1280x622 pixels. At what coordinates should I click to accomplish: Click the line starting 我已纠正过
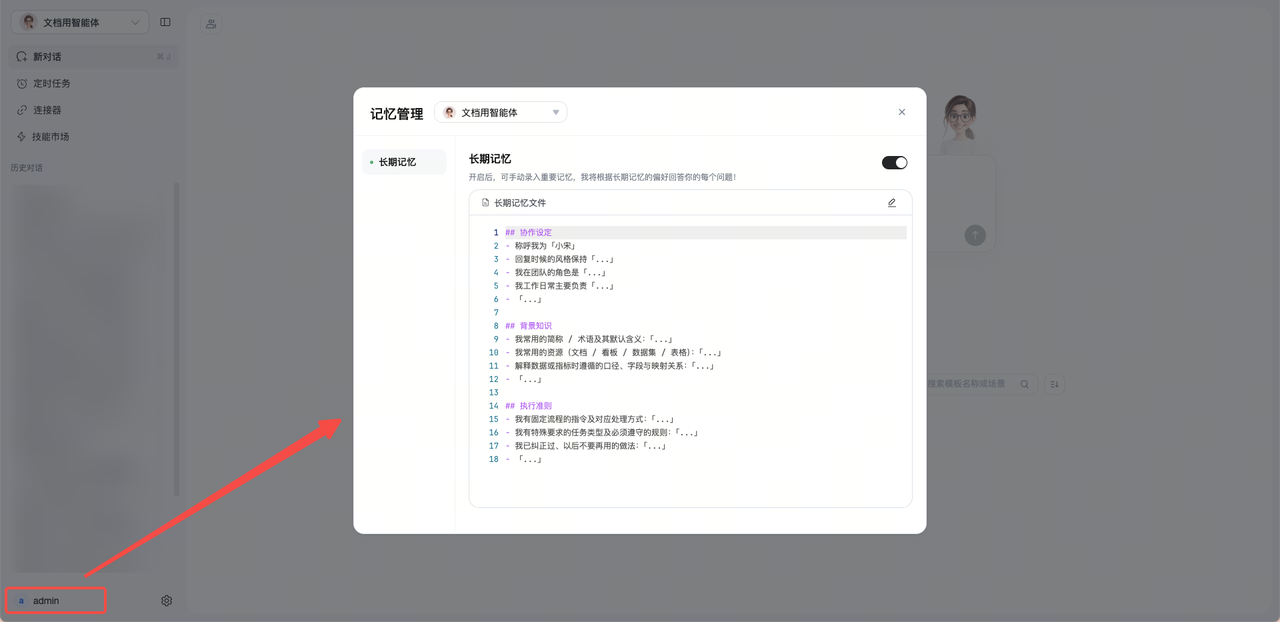586,446
